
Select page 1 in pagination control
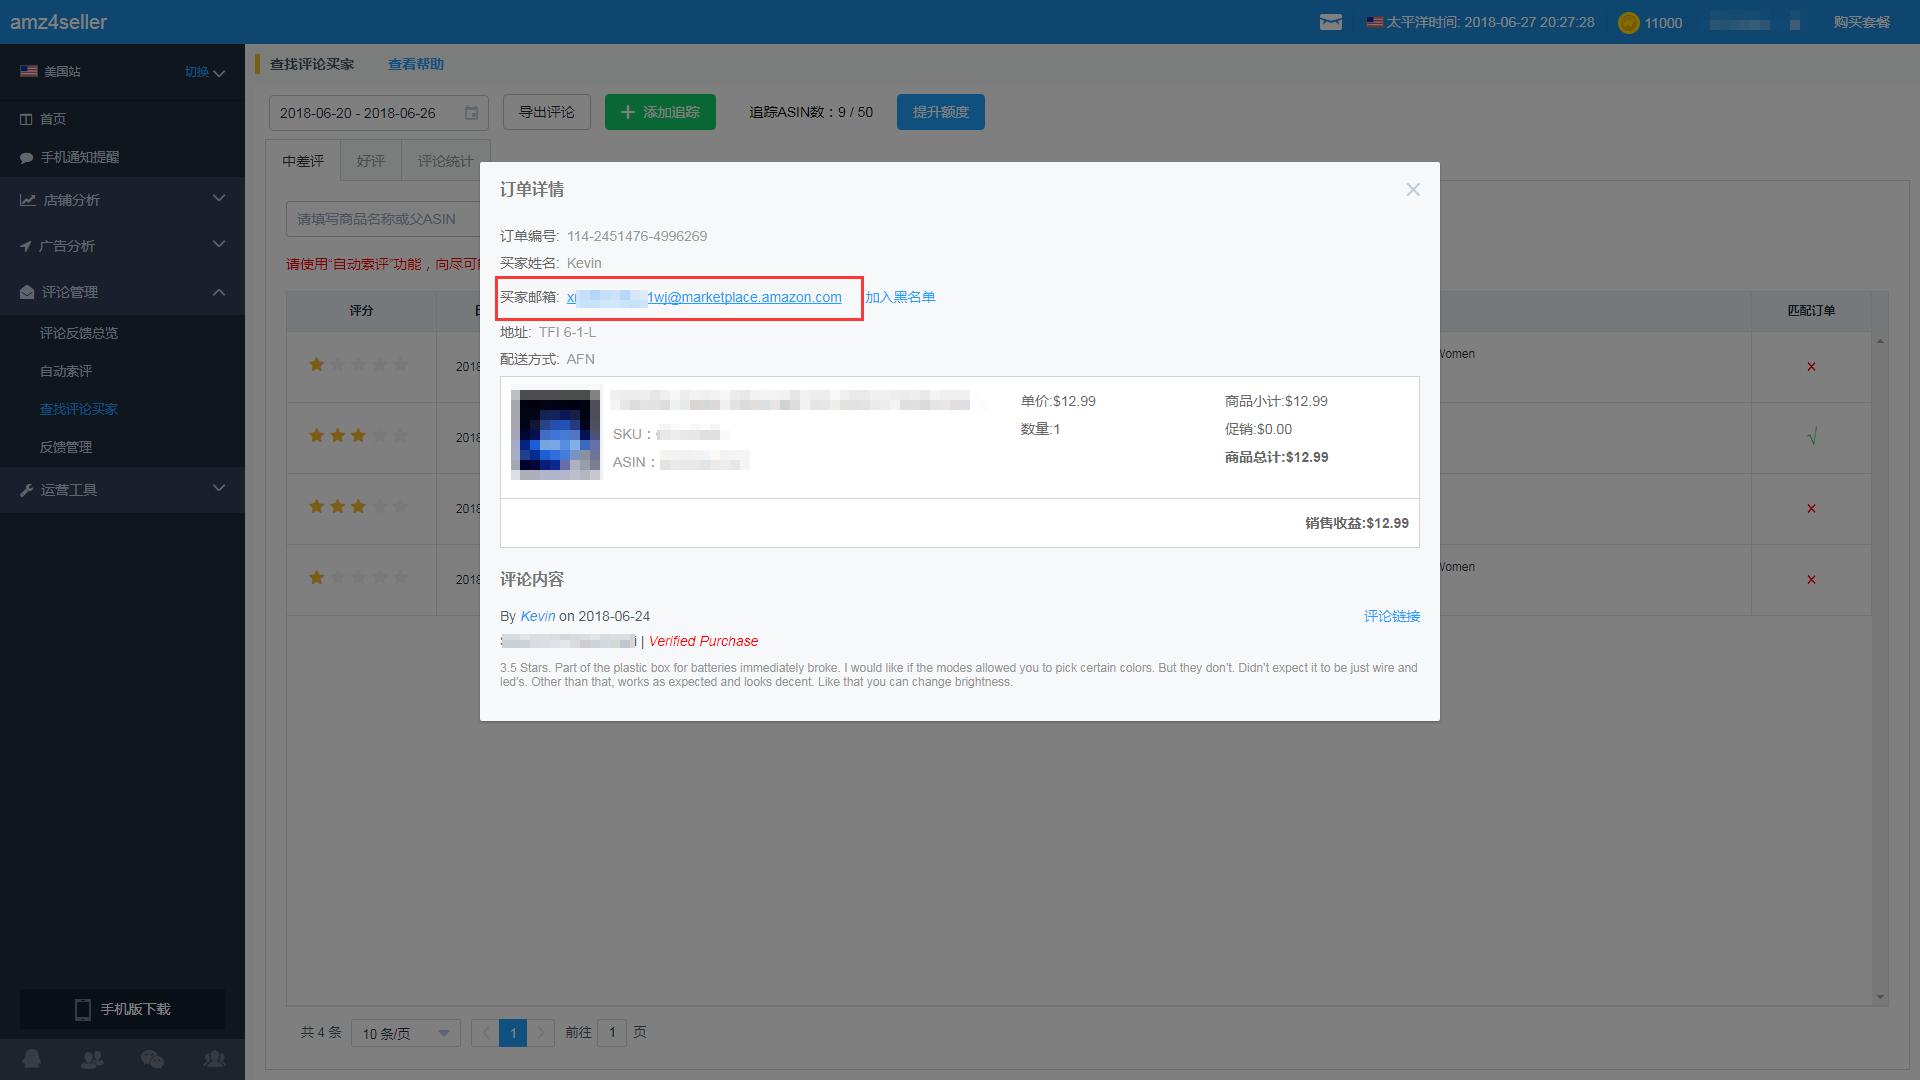[x=513, y=1033]
